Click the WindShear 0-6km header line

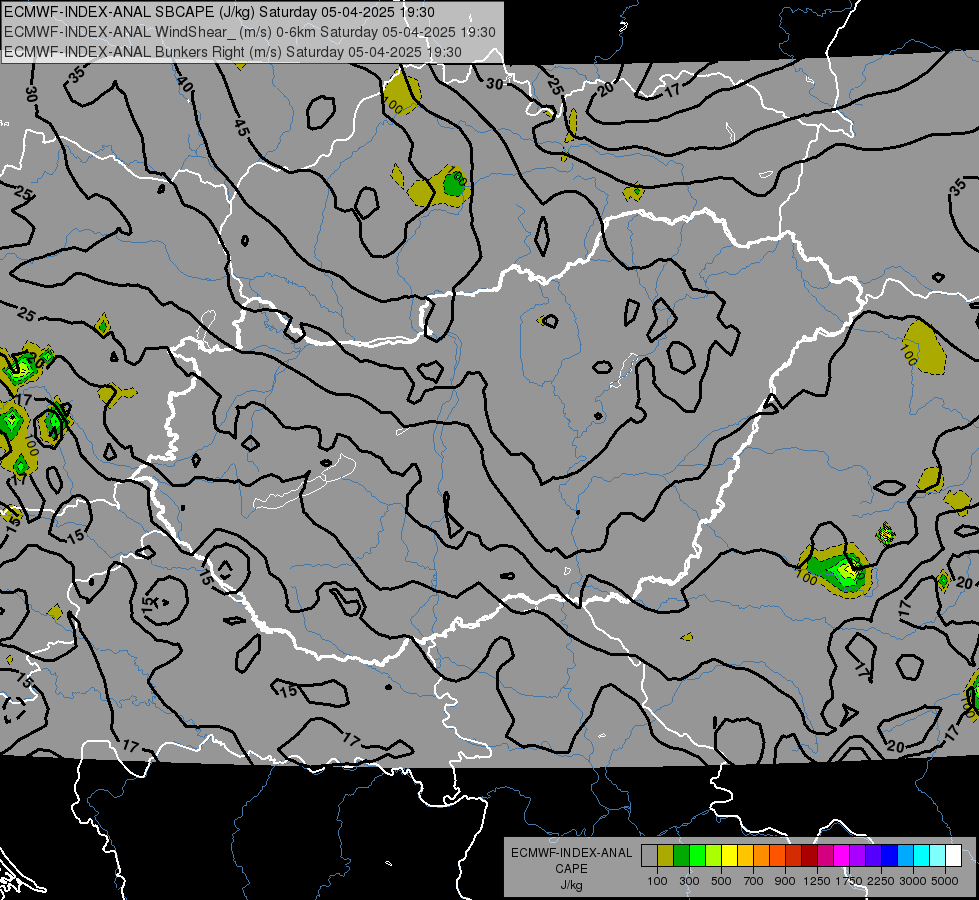click(250, 32)
